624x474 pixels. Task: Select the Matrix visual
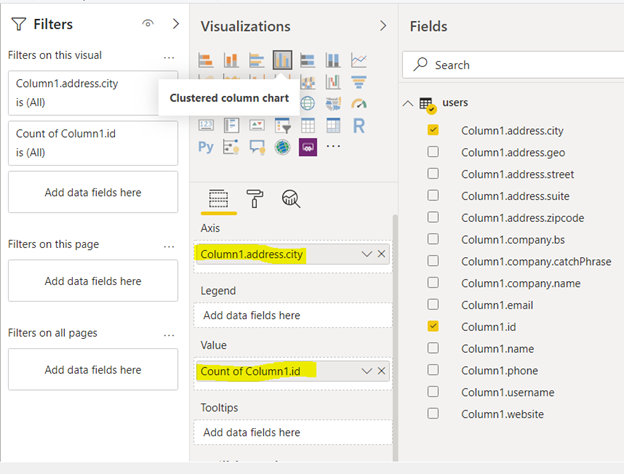coord(333,125)
